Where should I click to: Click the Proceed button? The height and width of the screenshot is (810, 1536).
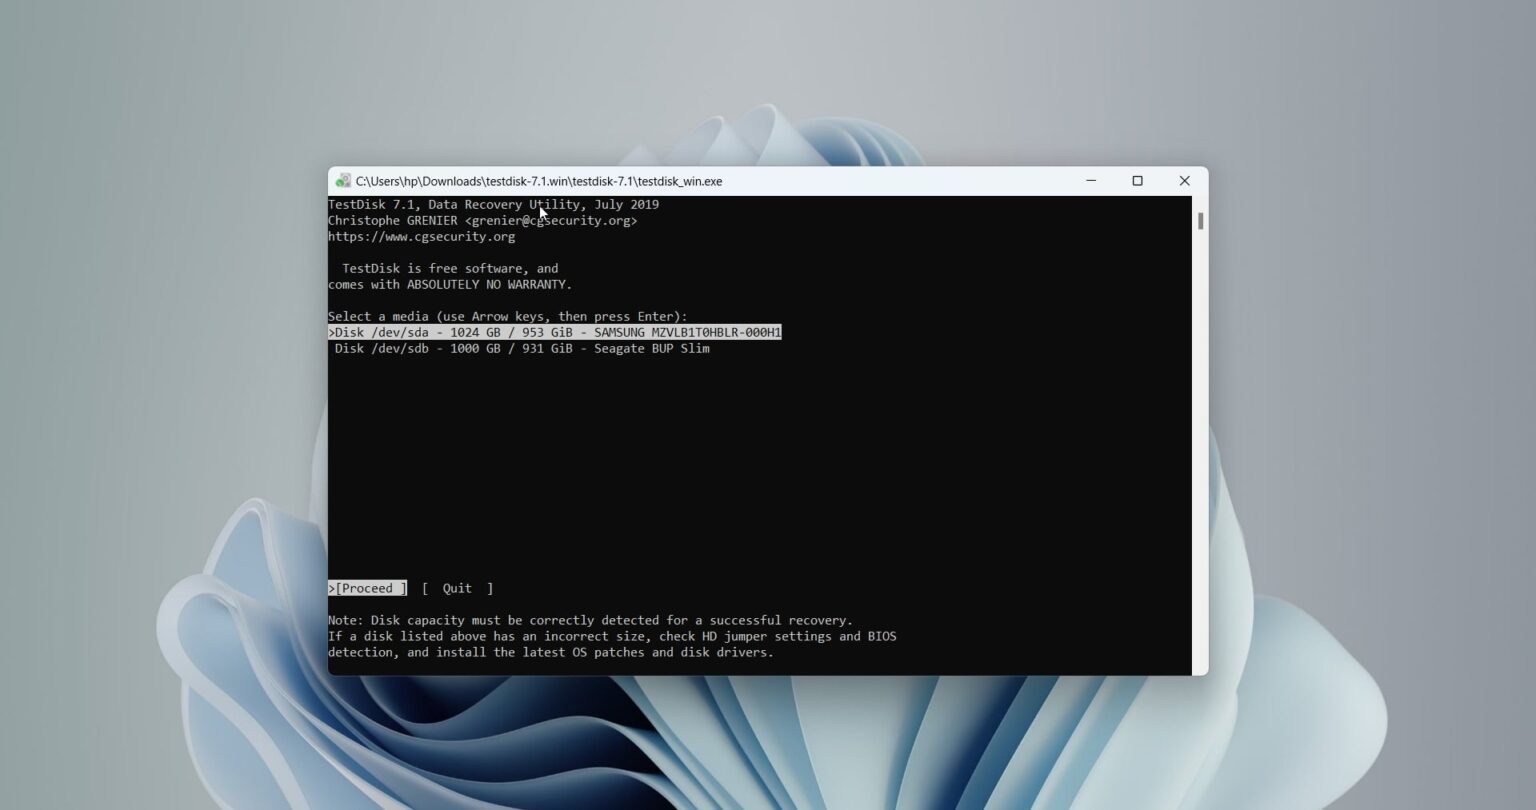[x=367, y=588]
